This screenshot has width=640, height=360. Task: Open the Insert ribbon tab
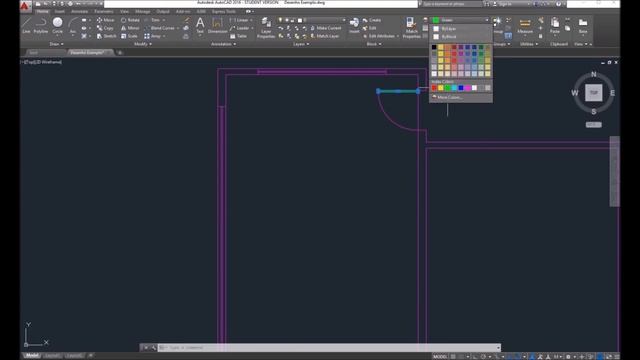60,11
